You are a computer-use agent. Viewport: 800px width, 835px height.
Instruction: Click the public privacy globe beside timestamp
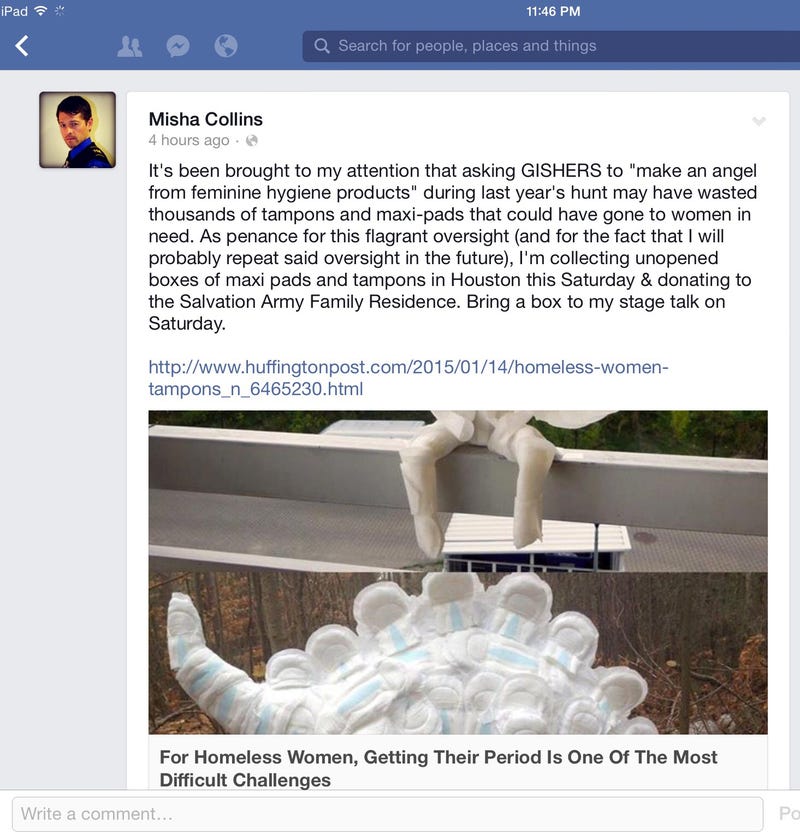[x=252, y=141]
